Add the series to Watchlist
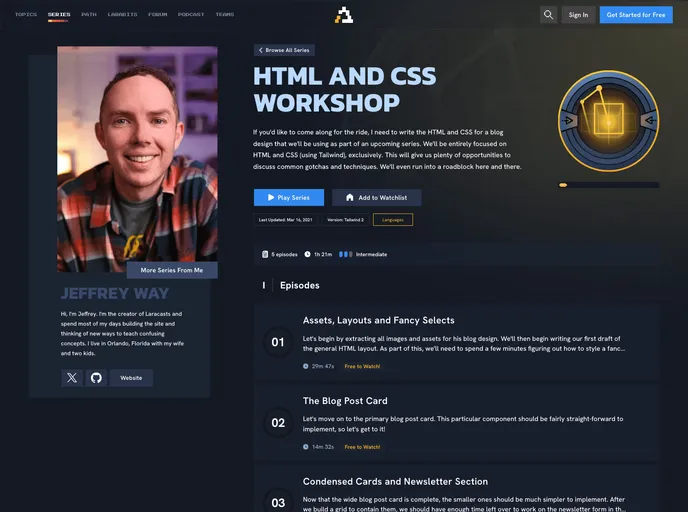 pos(376,197)
